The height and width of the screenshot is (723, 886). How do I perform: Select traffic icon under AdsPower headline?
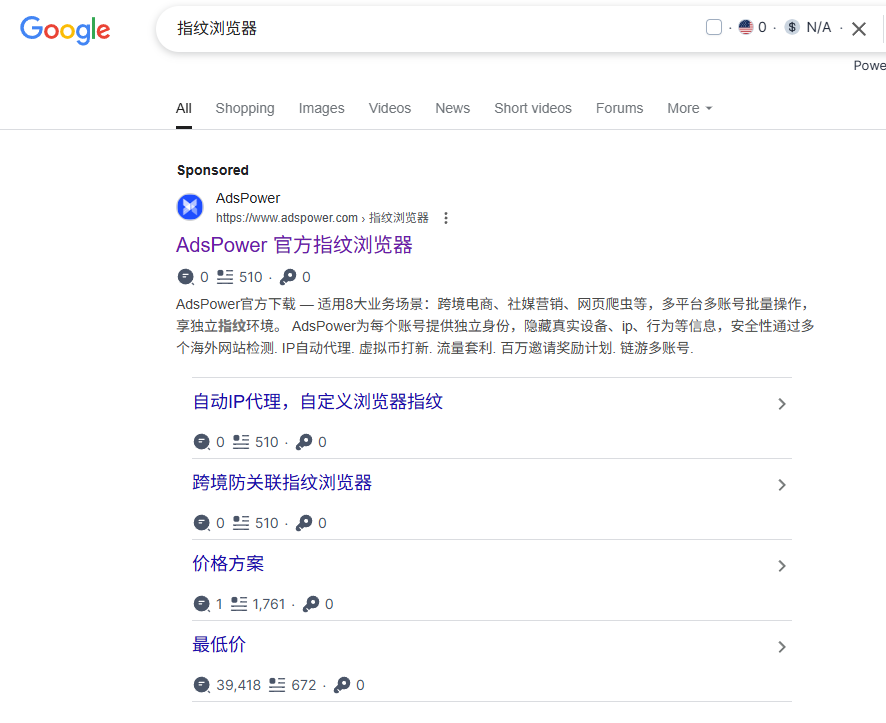(x=185, y=277)
